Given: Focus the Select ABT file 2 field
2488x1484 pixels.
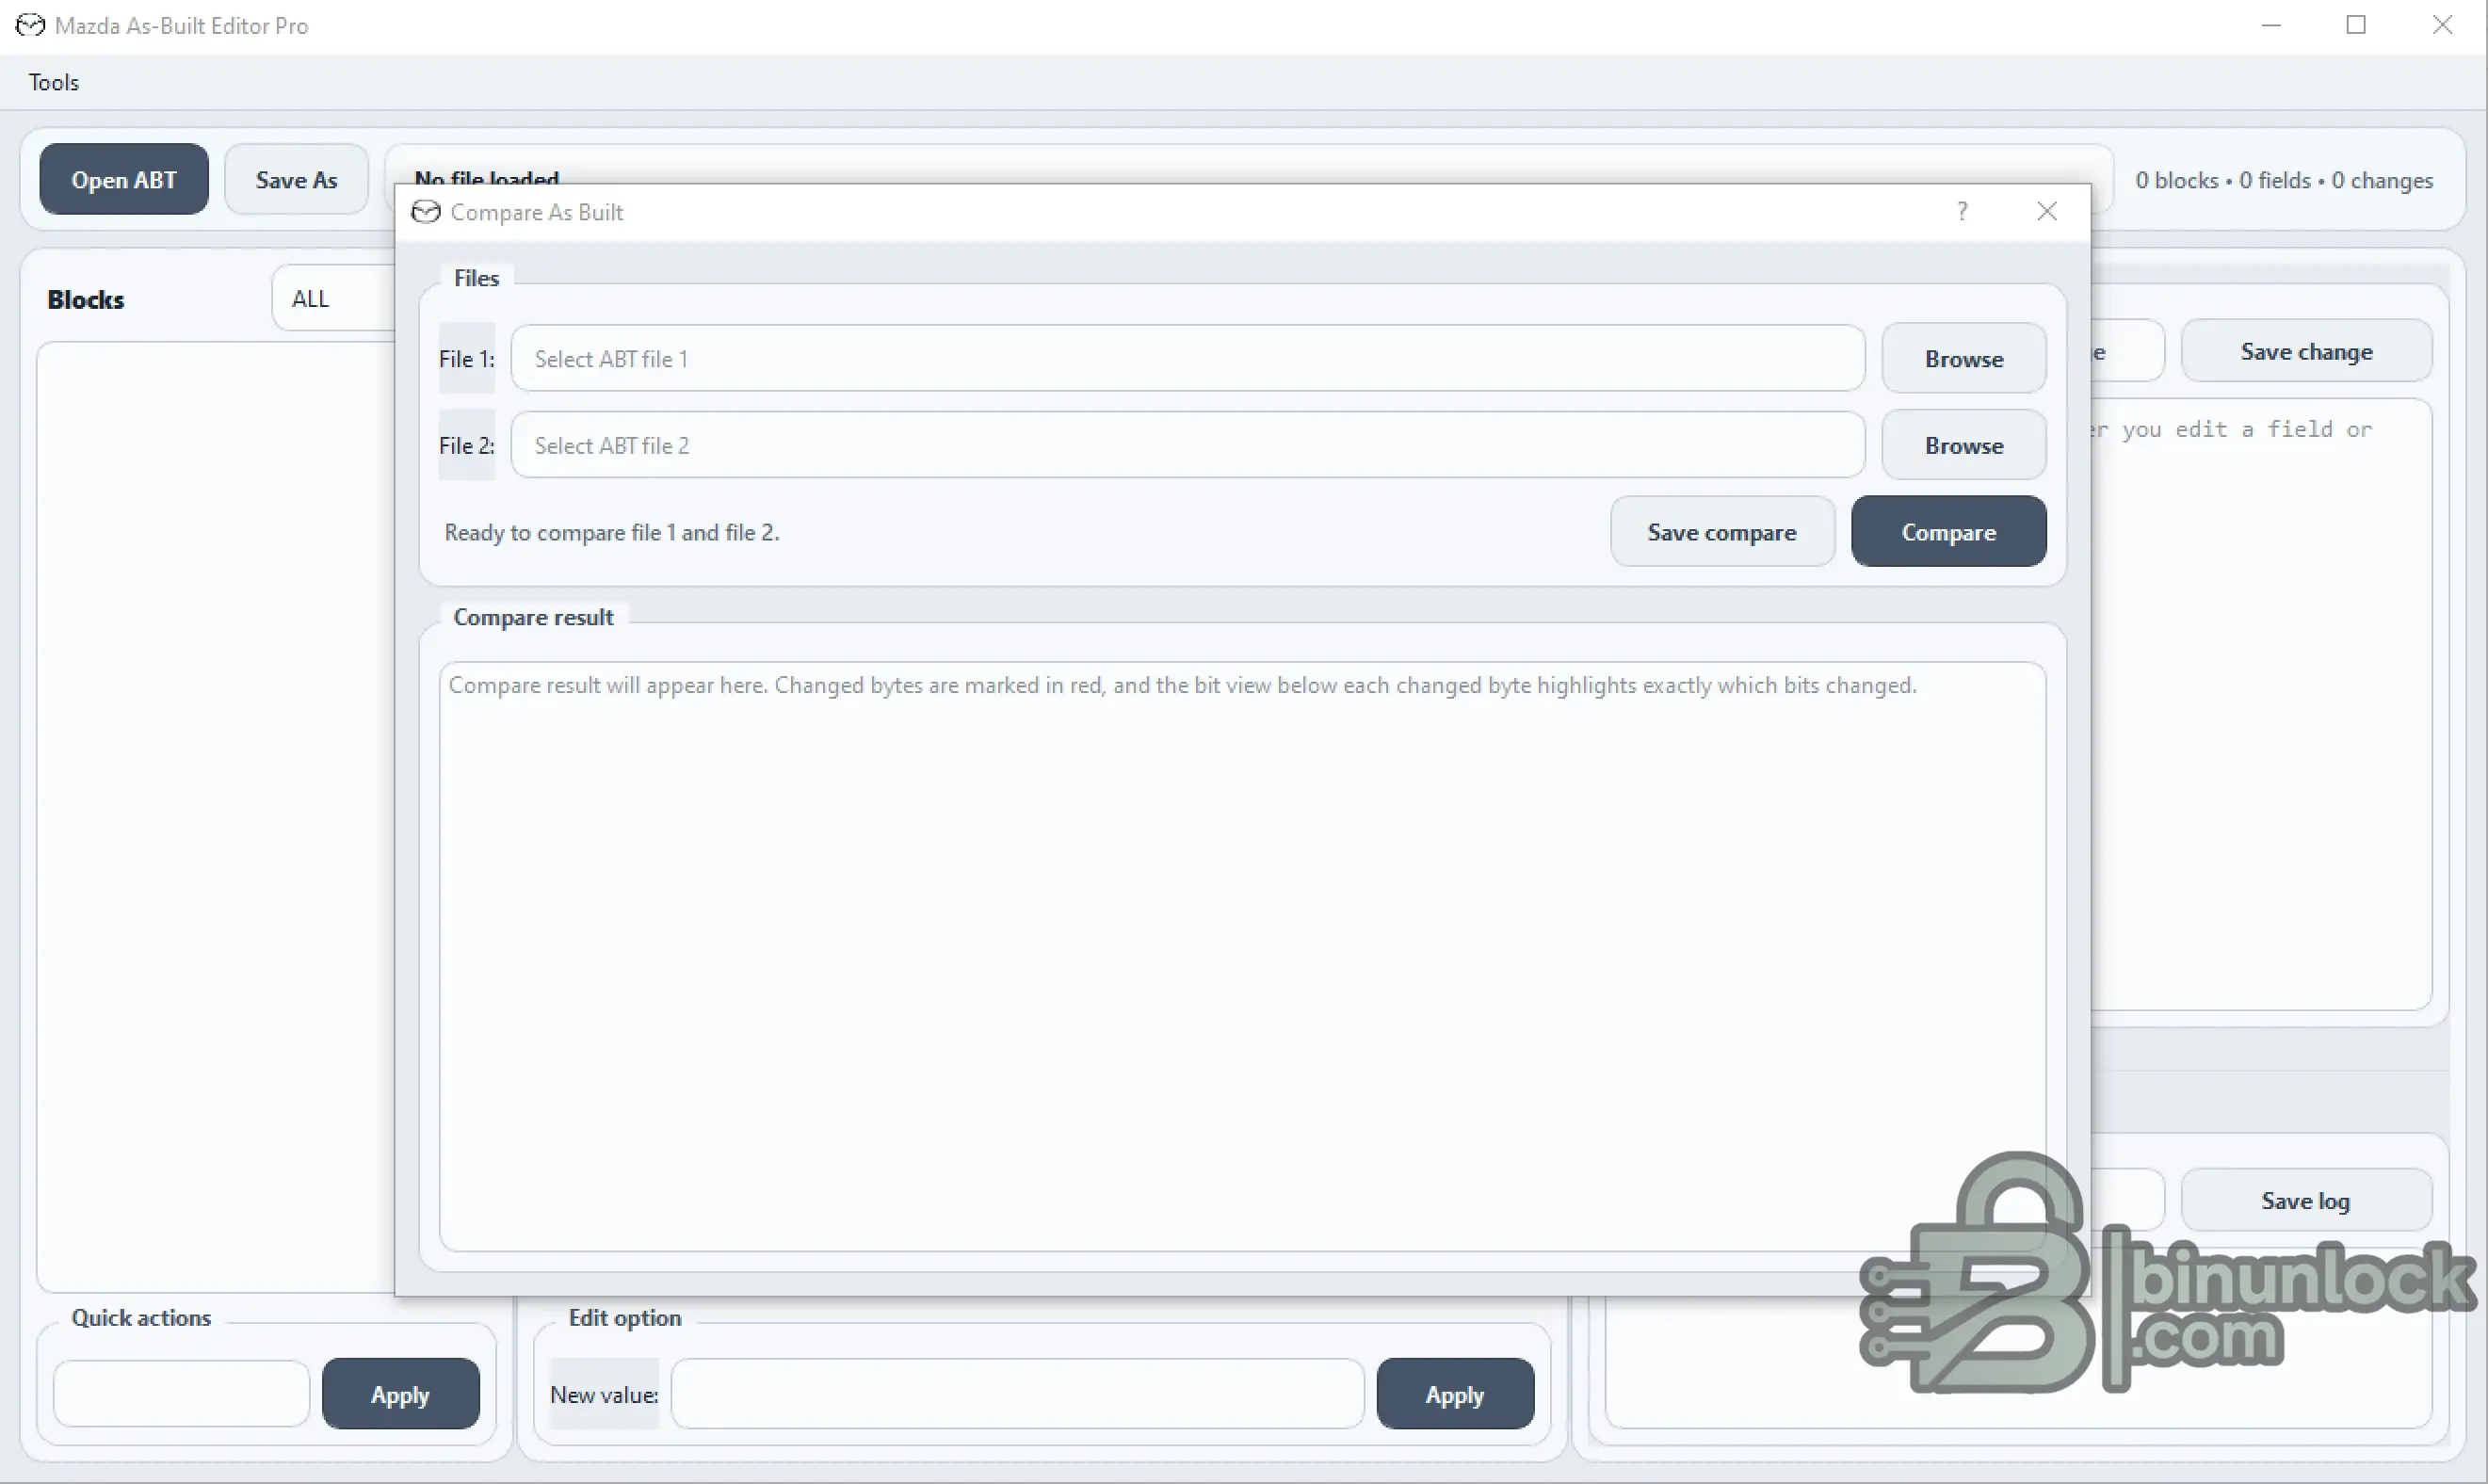Looking at the screenshot, I should pyautogui.click(x=1188, y=445).
